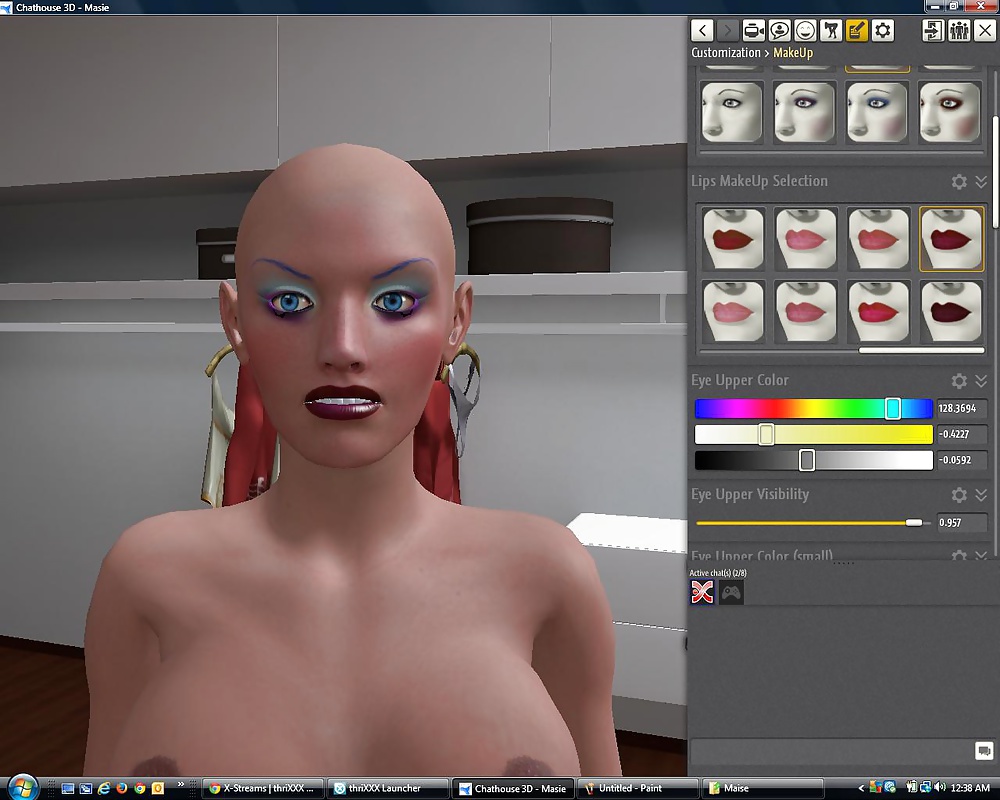Open the group of people icon

click(959, 30)
